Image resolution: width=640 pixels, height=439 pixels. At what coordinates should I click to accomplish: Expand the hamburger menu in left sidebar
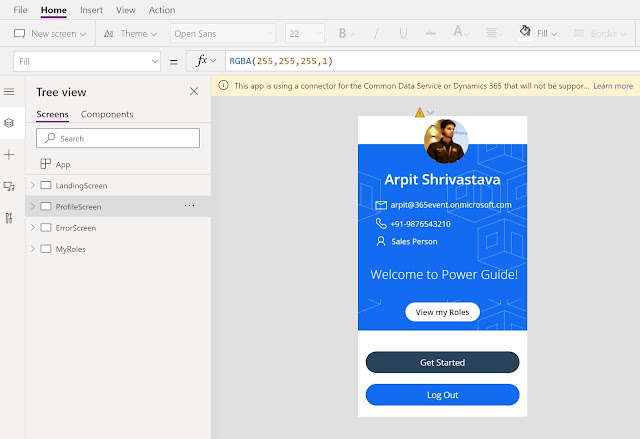tap(9, 92)
